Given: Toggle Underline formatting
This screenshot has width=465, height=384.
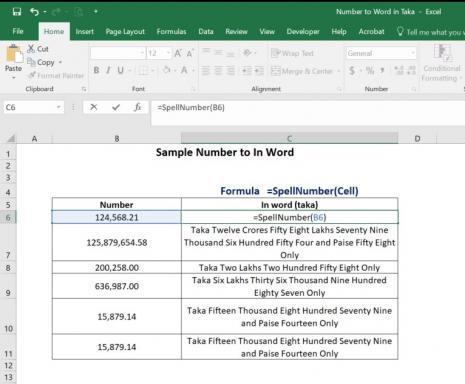Looking at the screenshot, I should 120,70.
